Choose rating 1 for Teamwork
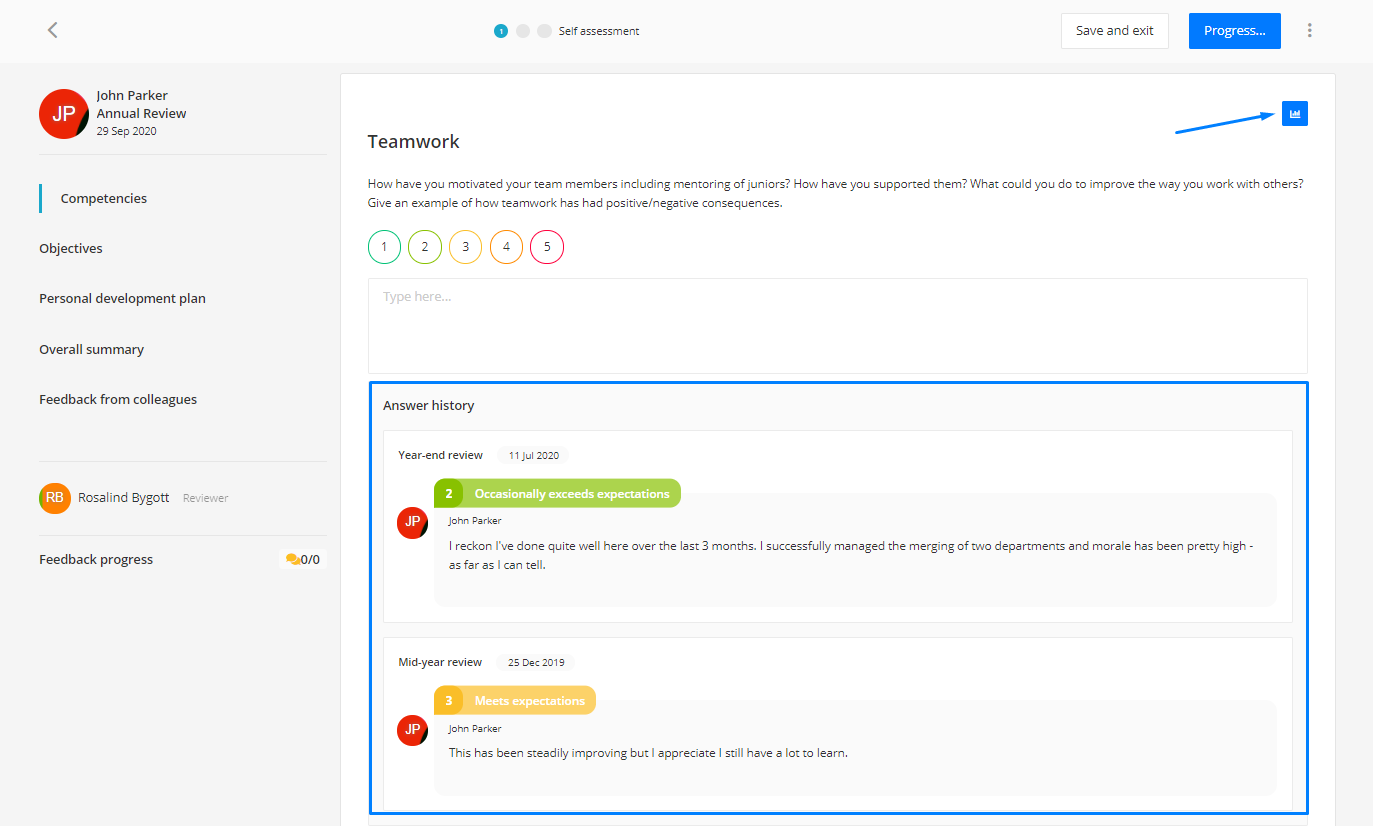 pyautogui.click(x=384, y=246)
